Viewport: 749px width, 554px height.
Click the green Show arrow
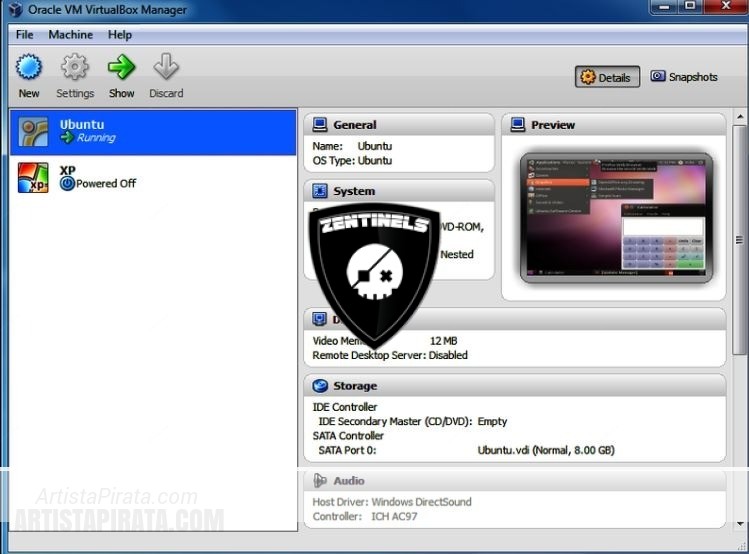coord(121,67)
